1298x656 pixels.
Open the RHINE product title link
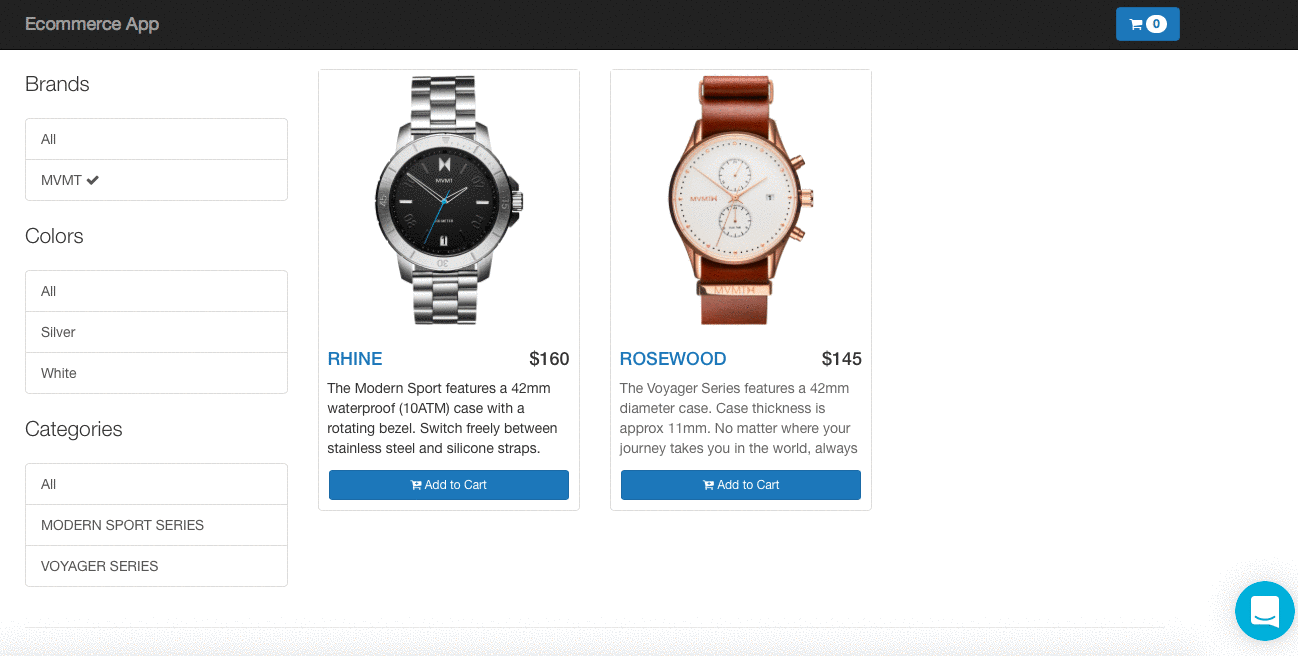pyautogui.click(x=355, y=359)
